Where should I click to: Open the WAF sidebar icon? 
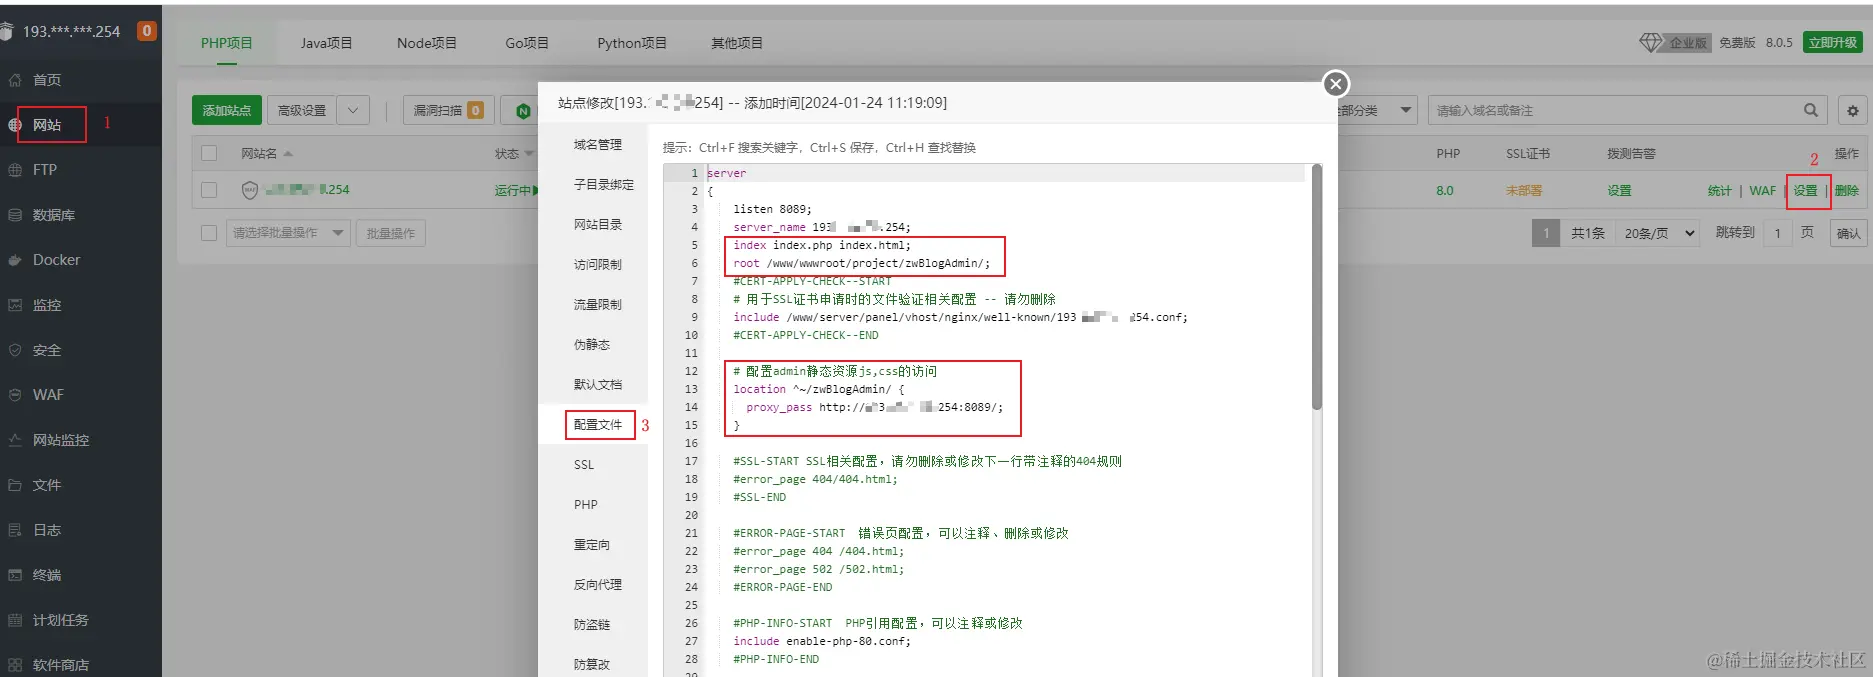pyautogui.click(x=15, y=395)
